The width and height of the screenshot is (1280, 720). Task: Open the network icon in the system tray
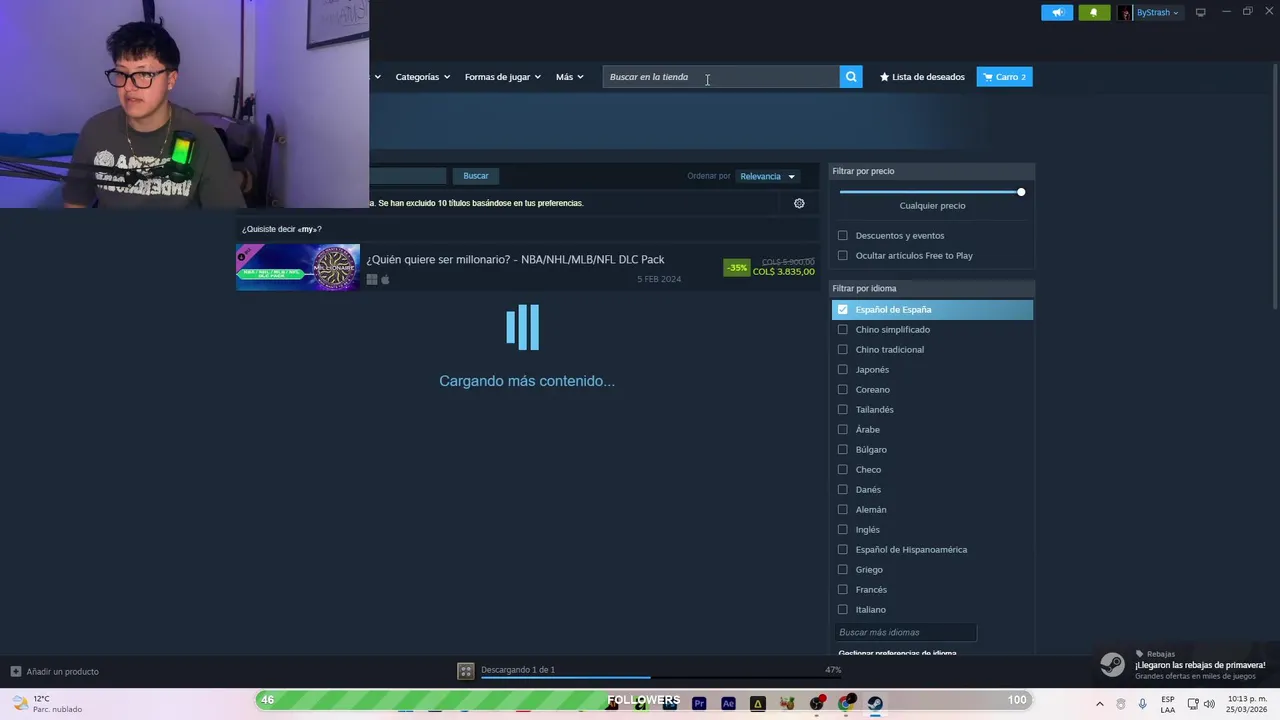click(1192, 704)
